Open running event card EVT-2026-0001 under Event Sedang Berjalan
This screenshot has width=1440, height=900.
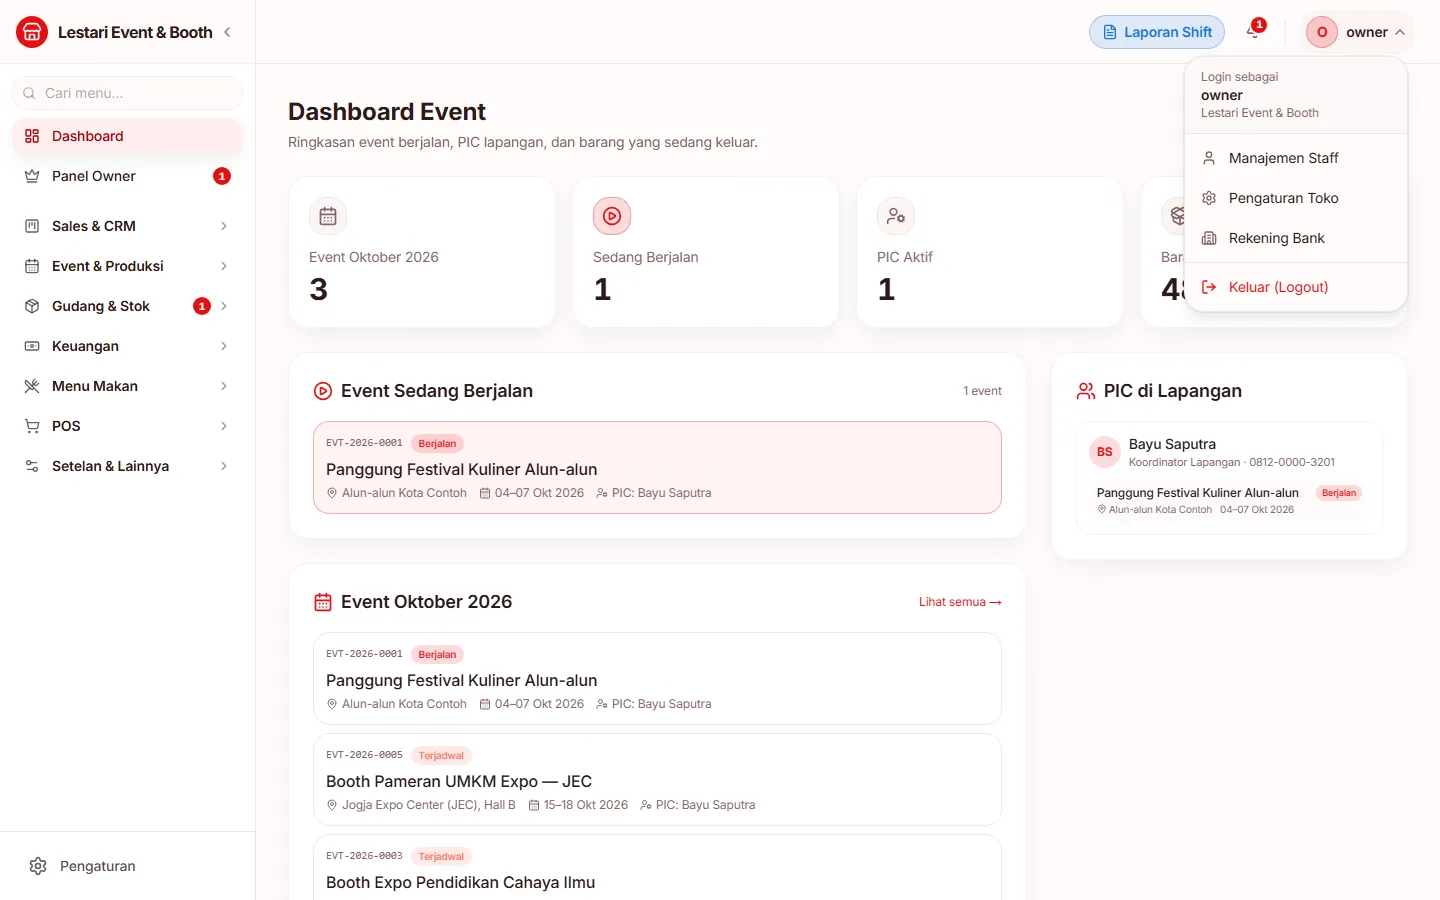(657, 468)
